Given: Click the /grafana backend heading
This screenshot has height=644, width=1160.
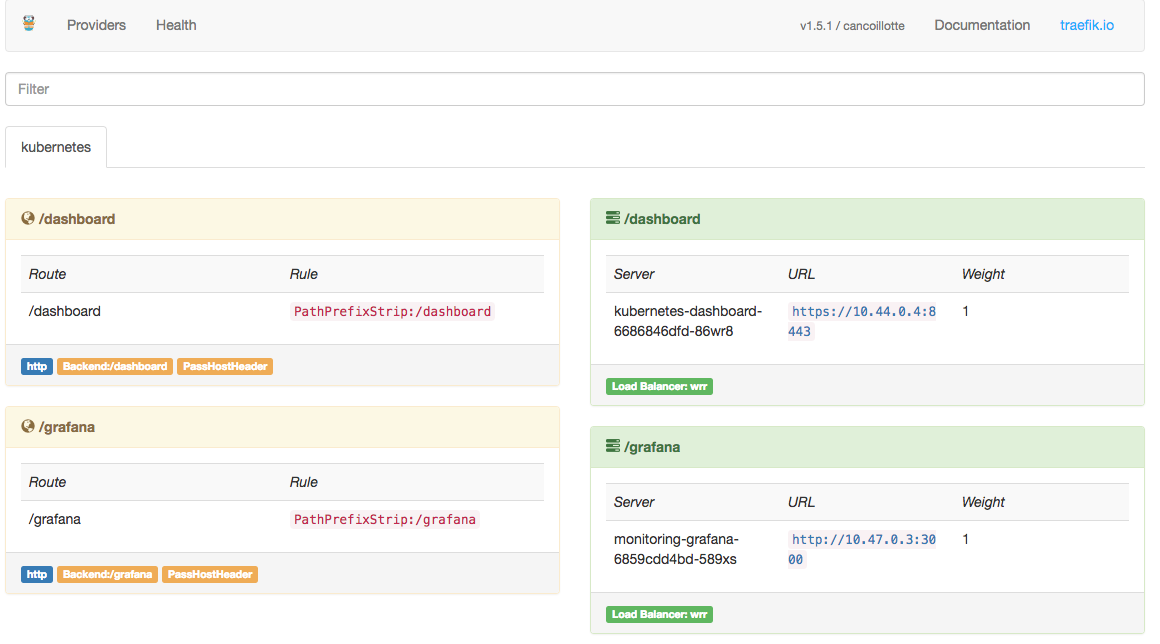Looking at the screenshot, I should pos(652,447).
